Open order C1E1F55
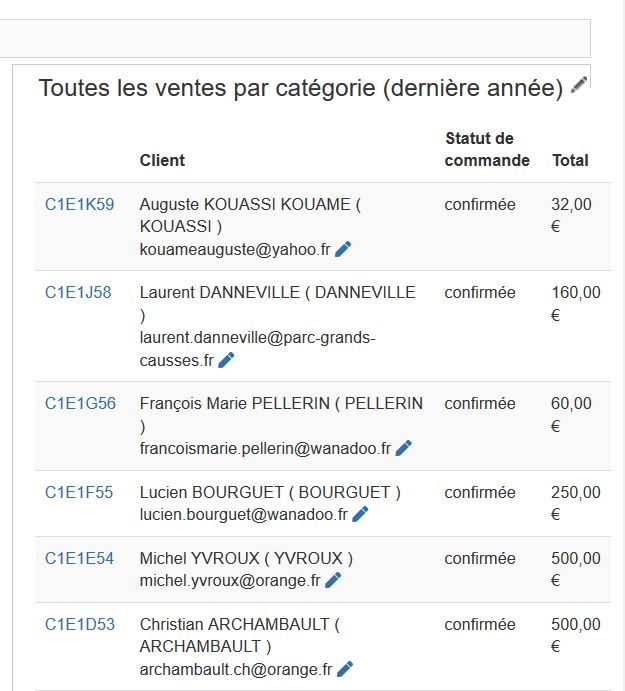Image resolution: width=625 pixels, height=691 pixels. (x=79, y=492)
